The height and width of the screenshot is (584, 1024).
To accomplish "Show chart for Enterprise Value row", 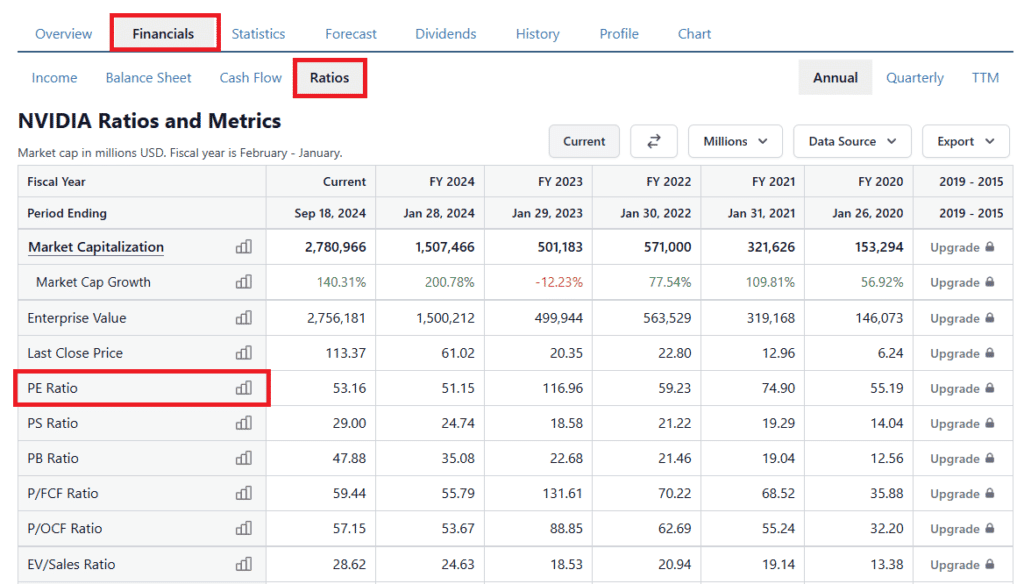I will (243, 318).
